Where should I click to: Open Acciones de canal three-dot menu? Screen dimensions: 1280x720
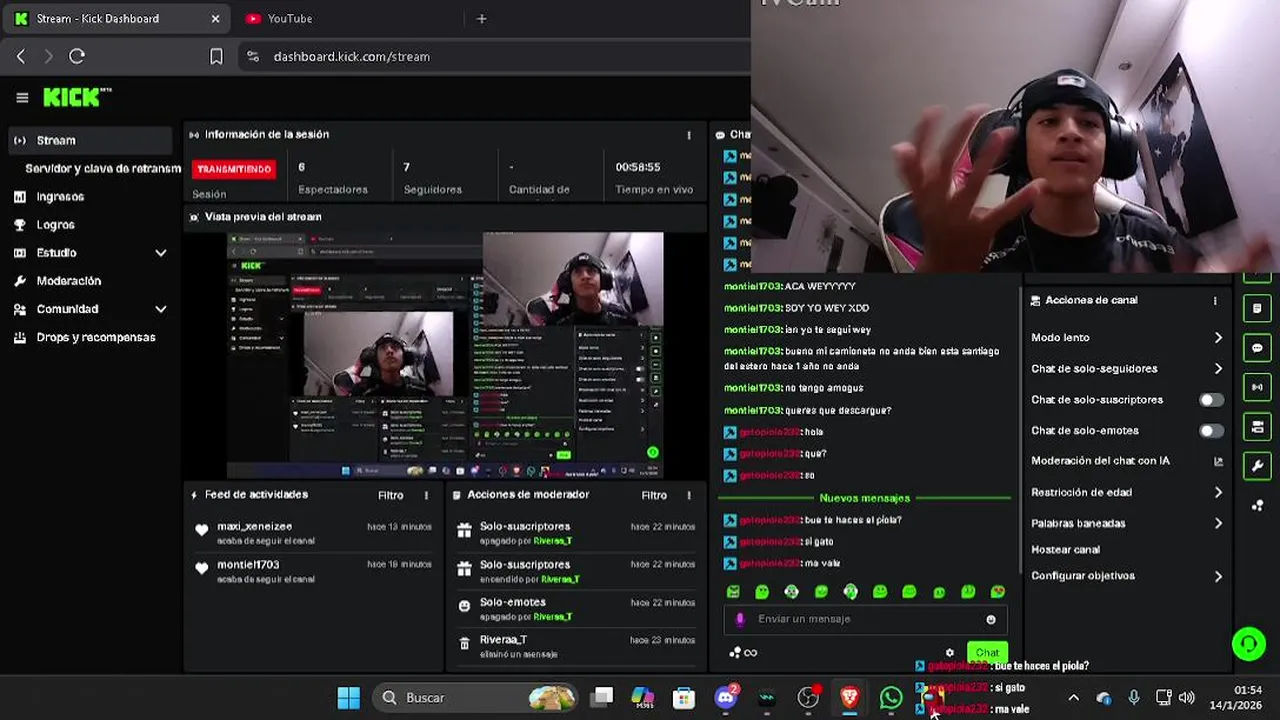pyautogui.click(x=1215, y=301)
